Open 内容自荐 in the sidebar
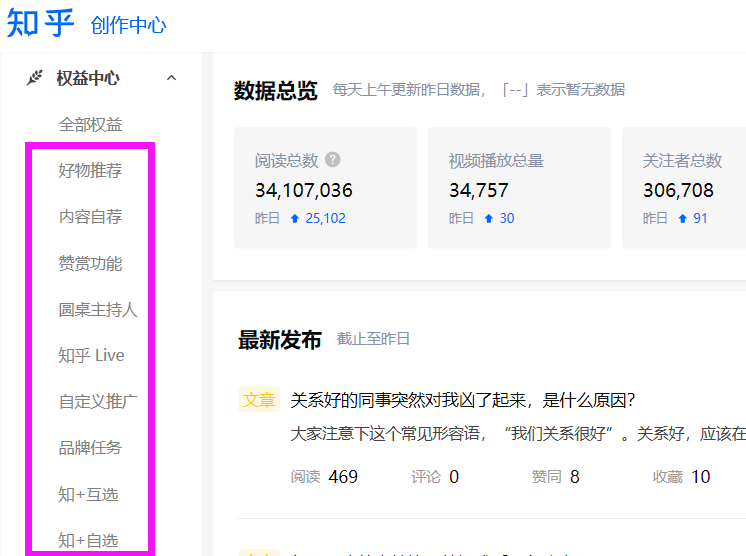This screenshot has width=746, height=556. coord(90,216)
